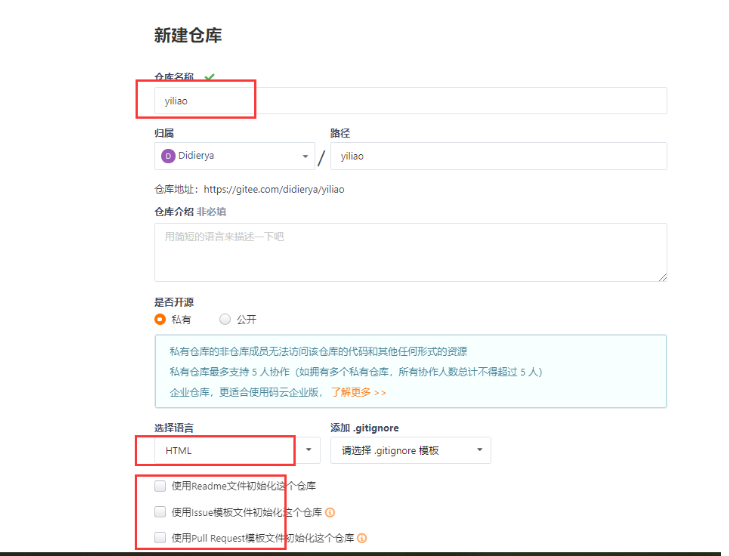
Task: Enable initialize repository with Readme file
Action: [x=160, y=486]
